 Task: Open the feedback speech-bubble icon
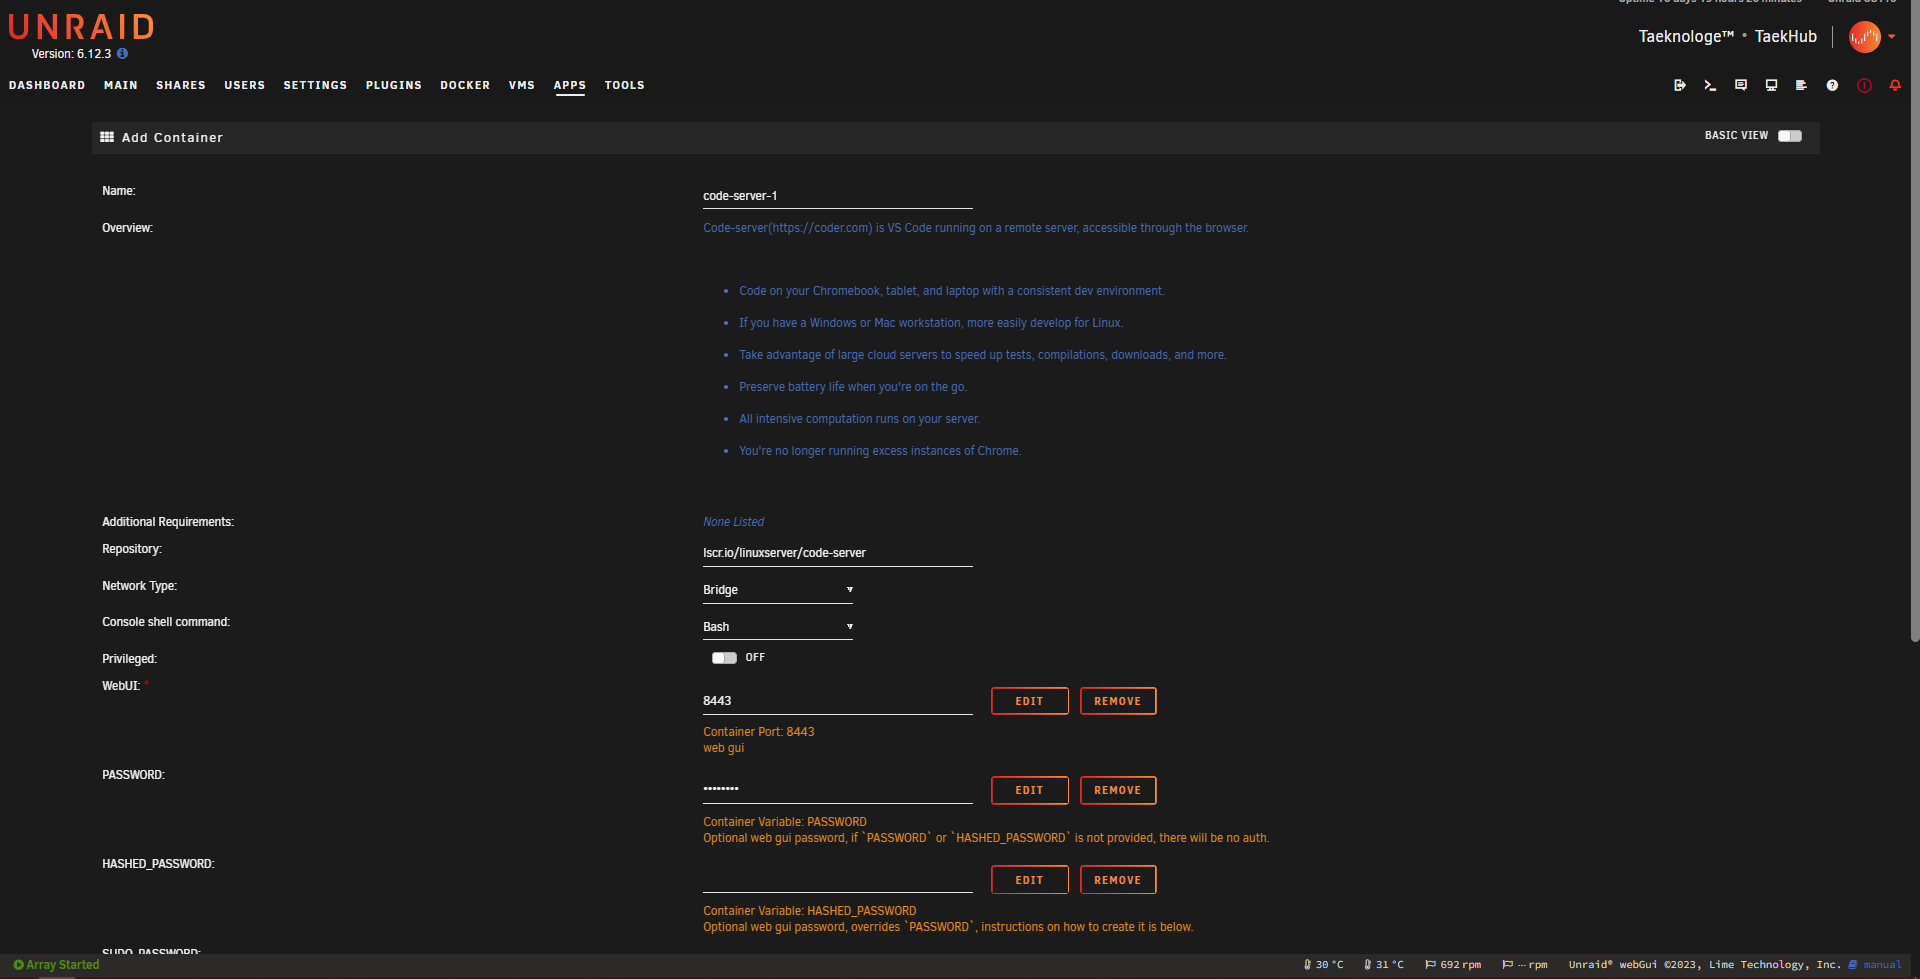[1741, 85]
